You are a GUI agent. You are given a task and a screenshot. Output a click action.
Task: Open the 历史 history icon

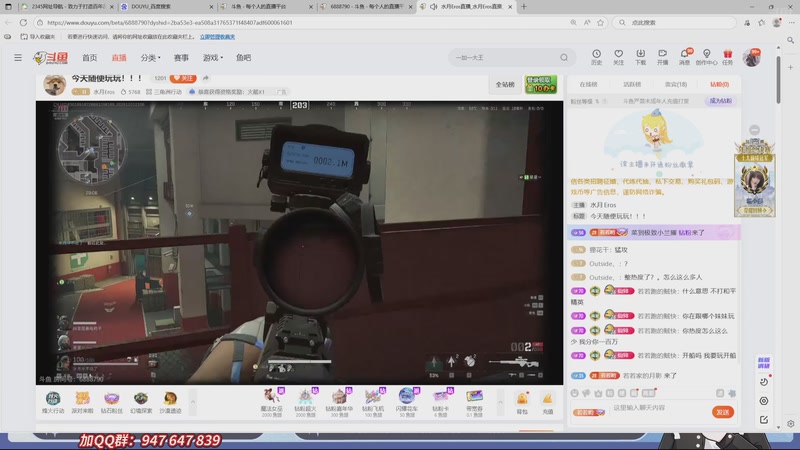point(596,57)
